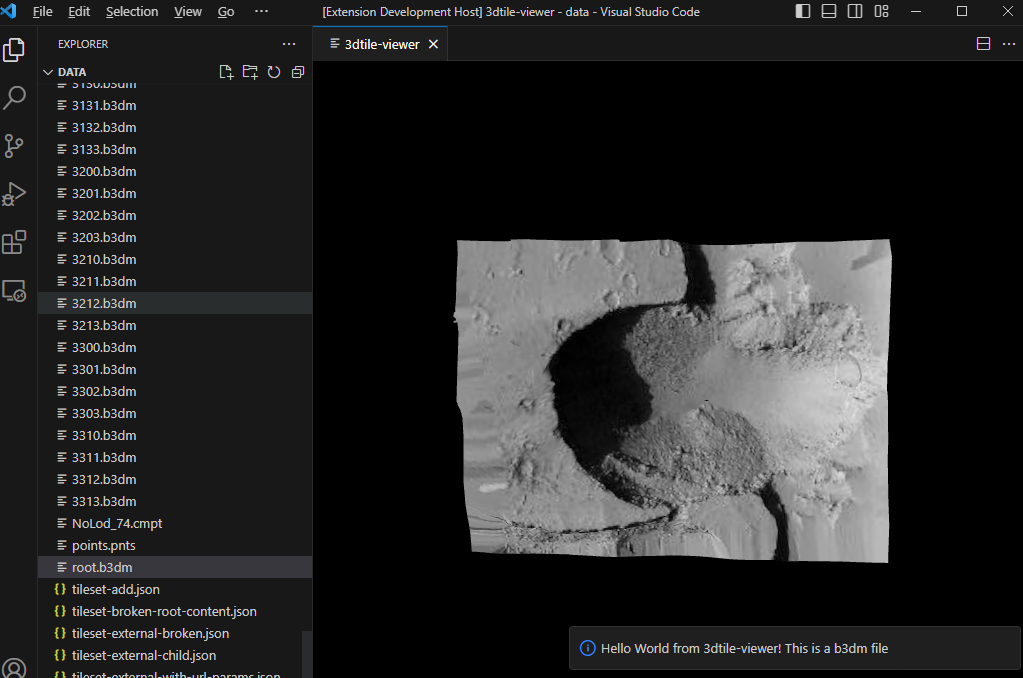Open the Run and Debug view
The height and width of the screenshot is (678, 1023).
(x=15, y=194)
